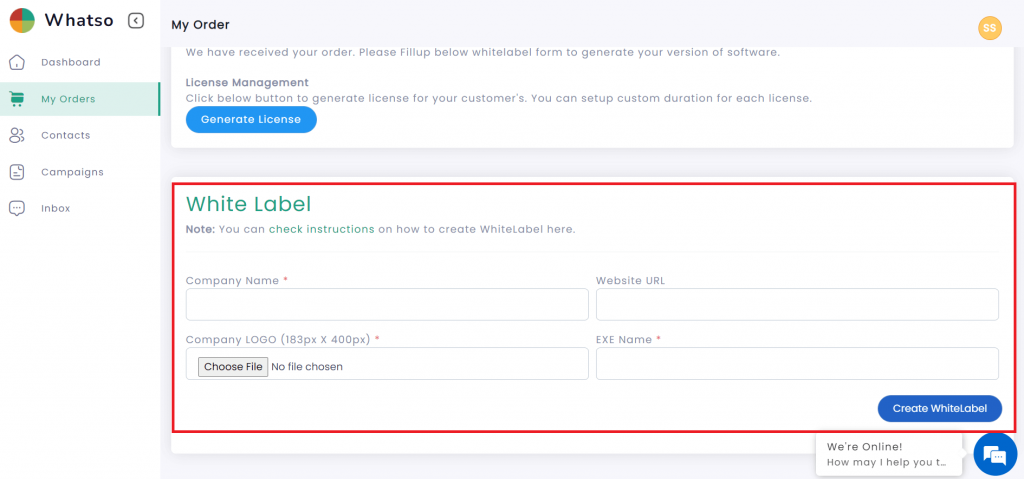Click the Campaigns document icon
The width and height of the screenshot is (1024, 479).
pos(17,172)
